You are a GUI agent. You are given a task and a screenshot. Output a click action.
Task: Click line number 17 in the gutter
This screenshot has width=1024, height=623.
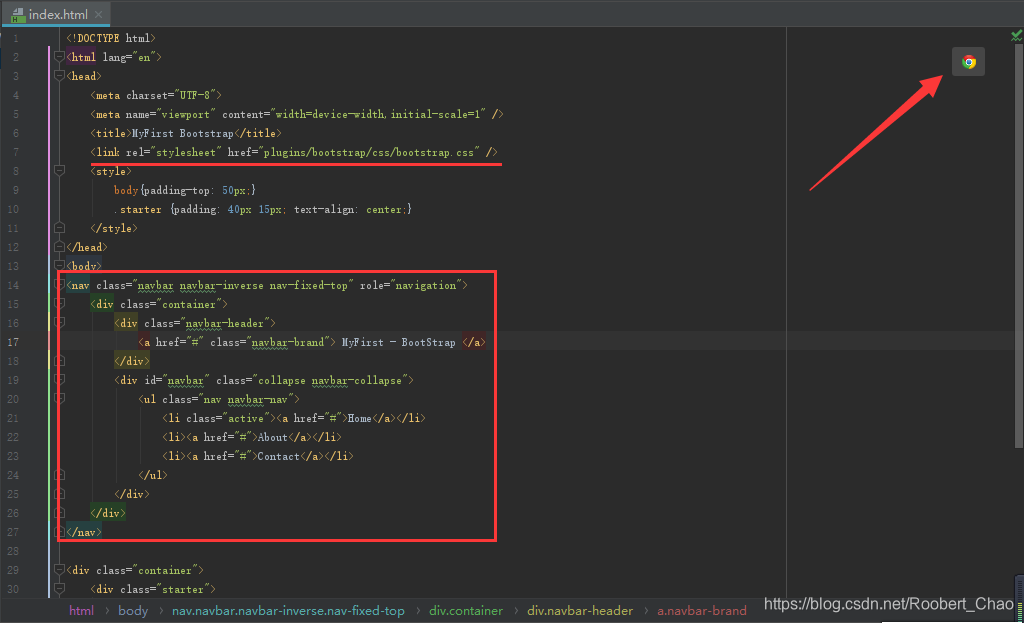tap(13, 342)
